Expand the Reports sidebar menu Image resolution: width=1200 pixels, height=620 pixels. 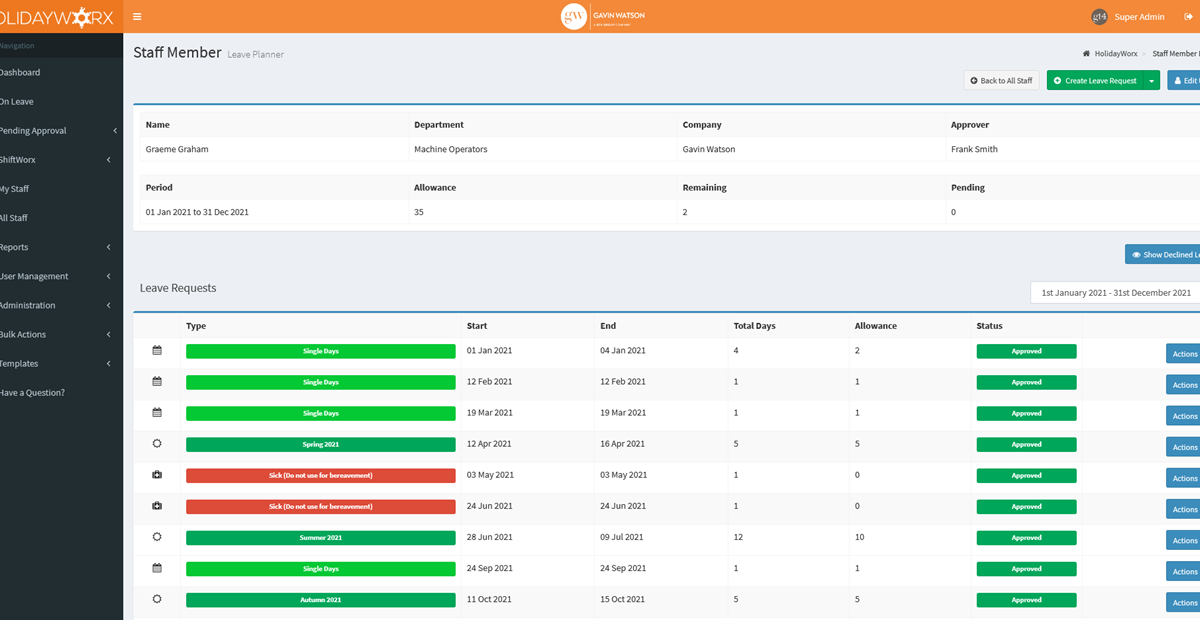coord(61,247)
